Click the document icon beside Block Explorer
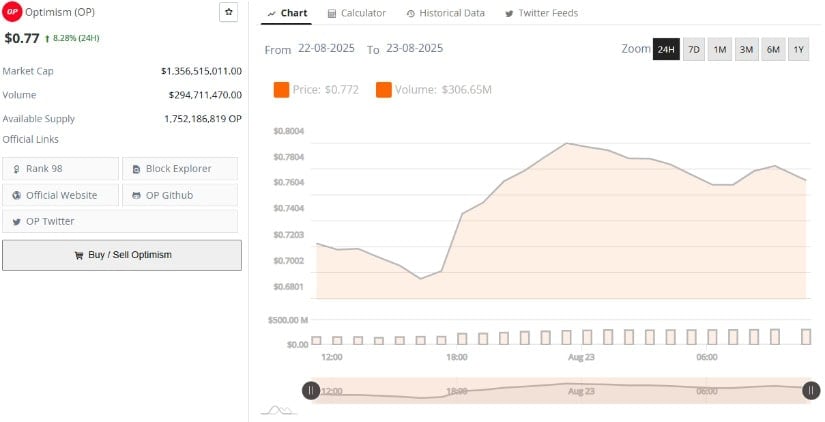This screenshot has height=422, width=825. (x=136, y=169)
